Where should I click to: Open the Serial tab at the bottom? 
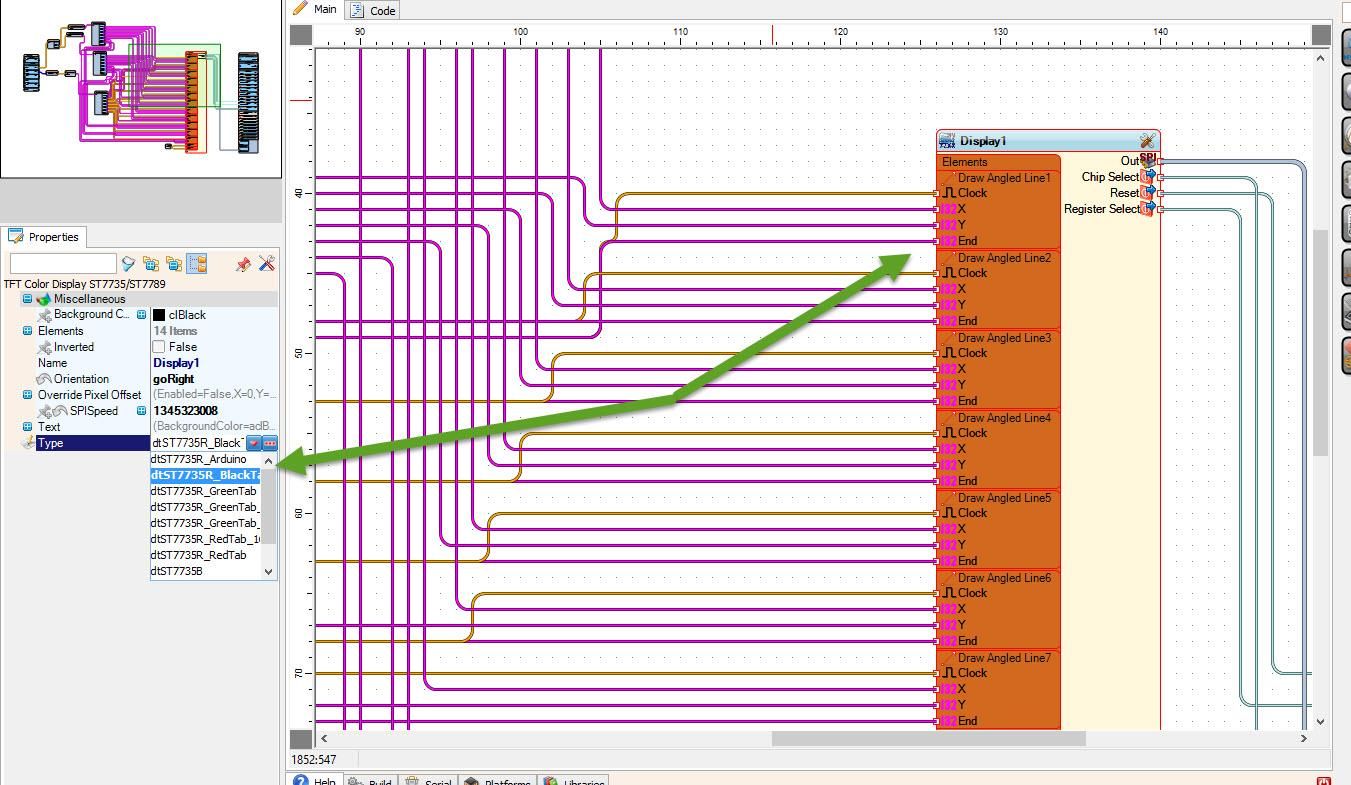pyautogui.click(x=428, y=780)
